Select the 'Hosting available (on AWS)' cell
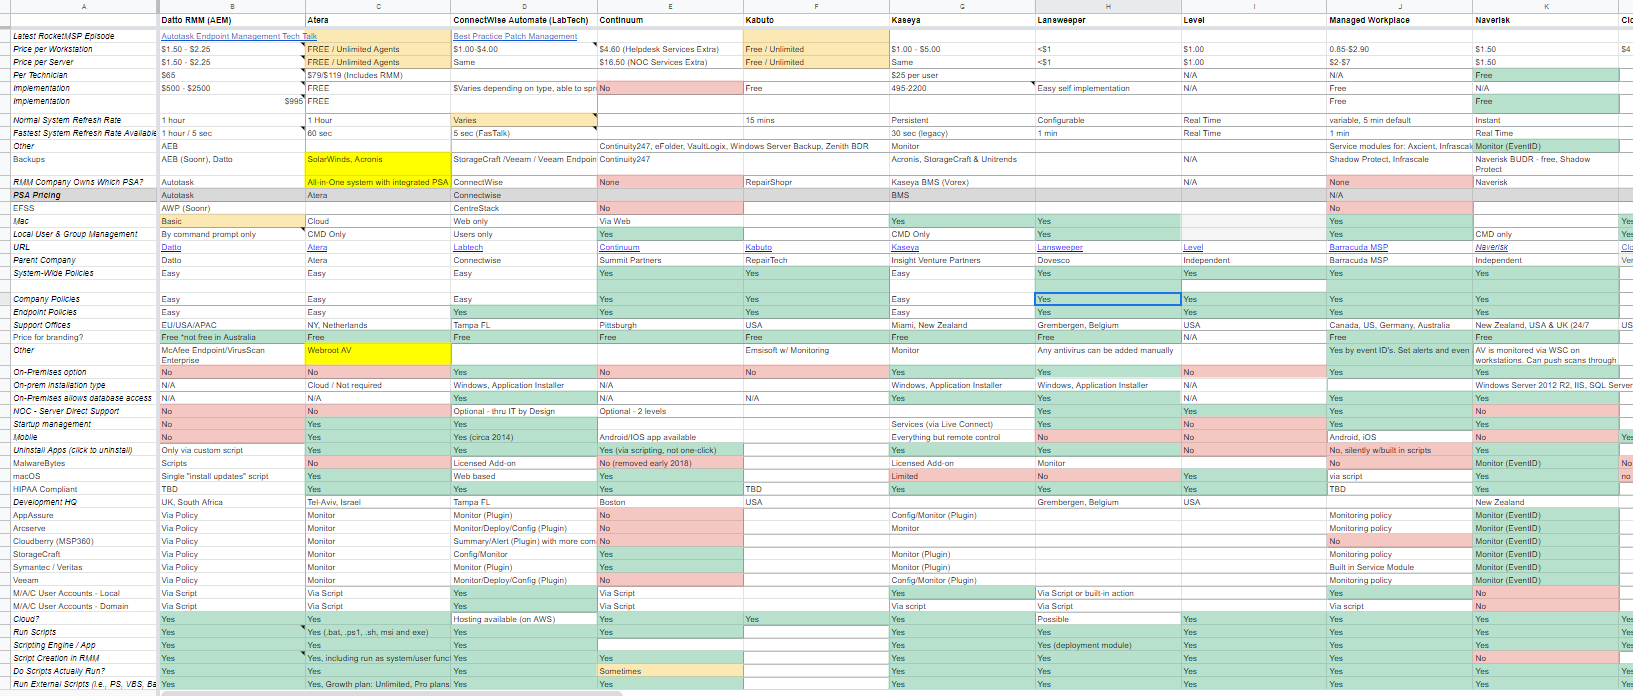 pos(524,619)
